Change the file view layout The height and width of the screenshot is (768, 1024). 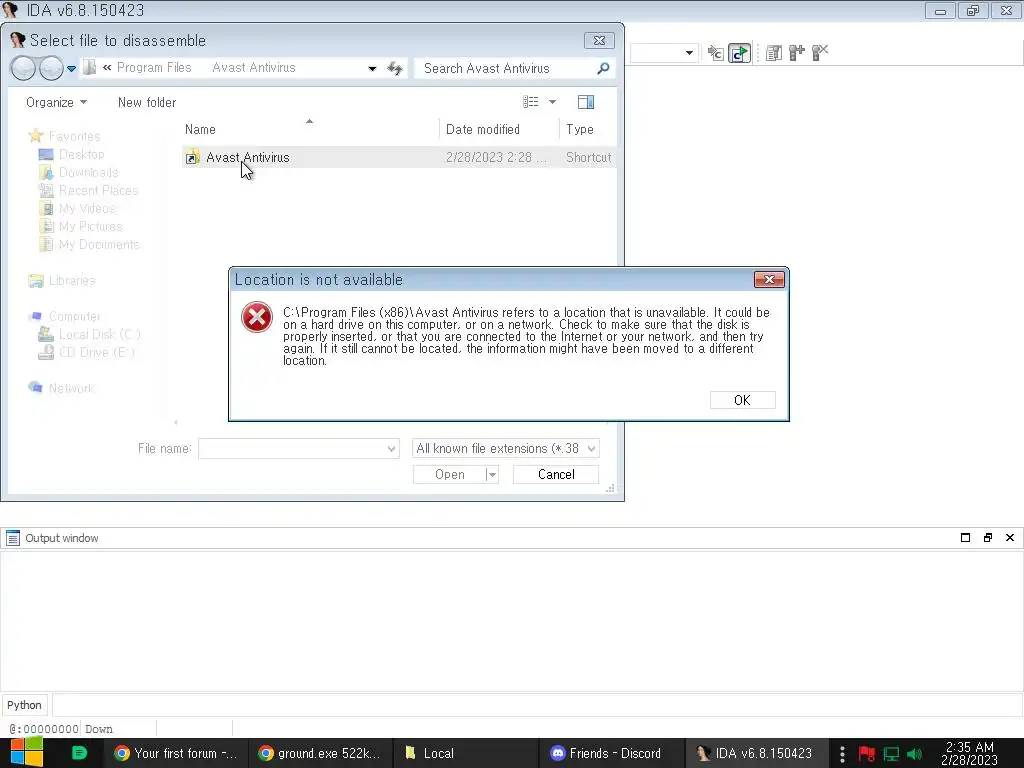(x=530, y=102)
